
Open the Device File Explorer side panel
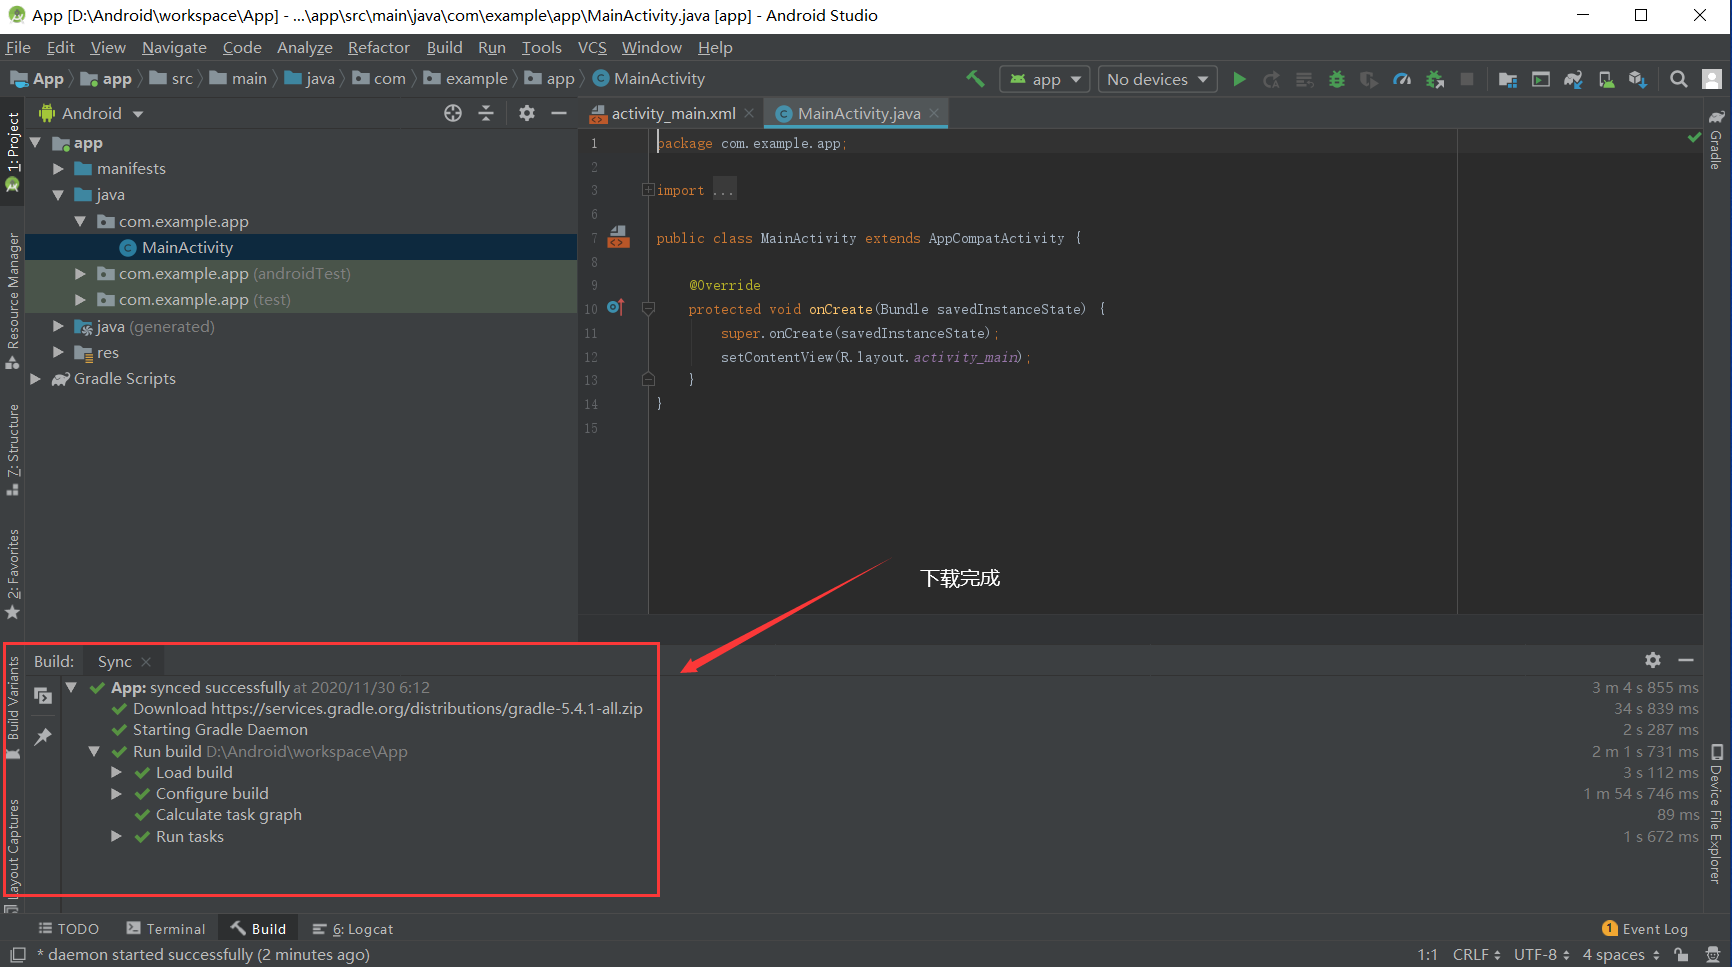click(x=1716, y=814)
